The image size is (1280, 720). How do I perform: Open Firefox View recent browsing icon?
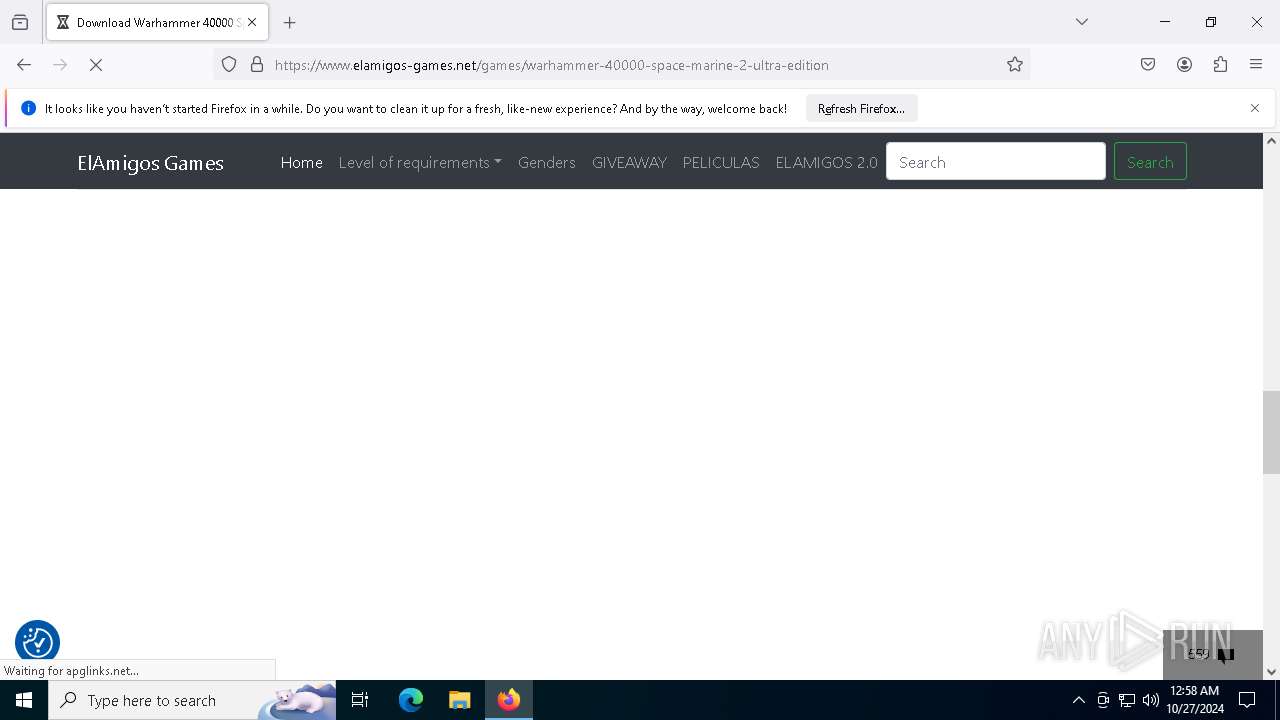(20, 22)
